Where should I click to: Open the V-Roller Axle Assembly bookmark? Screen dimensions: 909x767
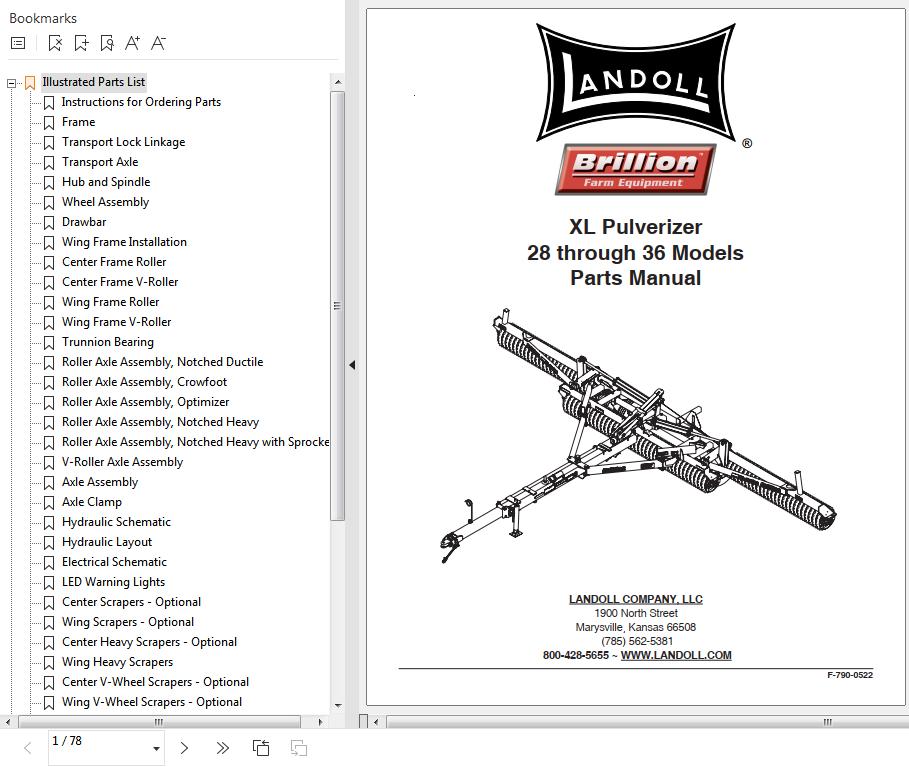click(122, 462)
